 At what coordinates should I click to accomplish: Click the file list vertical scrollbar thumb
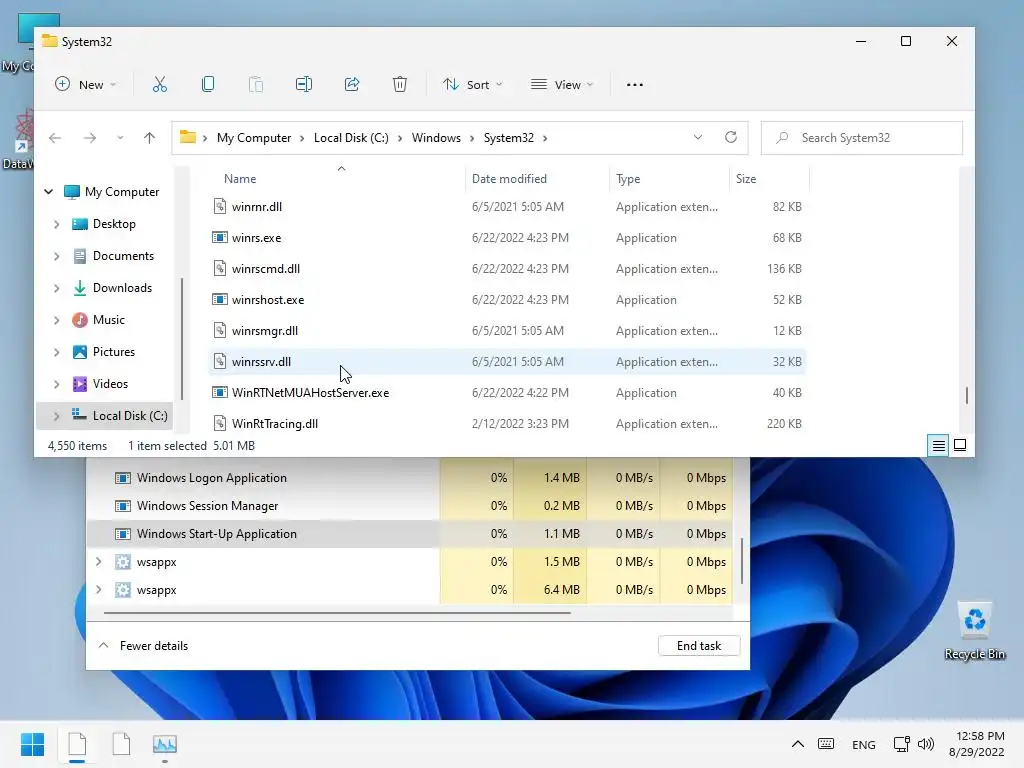pyautogui.click(x=967, y=395)
